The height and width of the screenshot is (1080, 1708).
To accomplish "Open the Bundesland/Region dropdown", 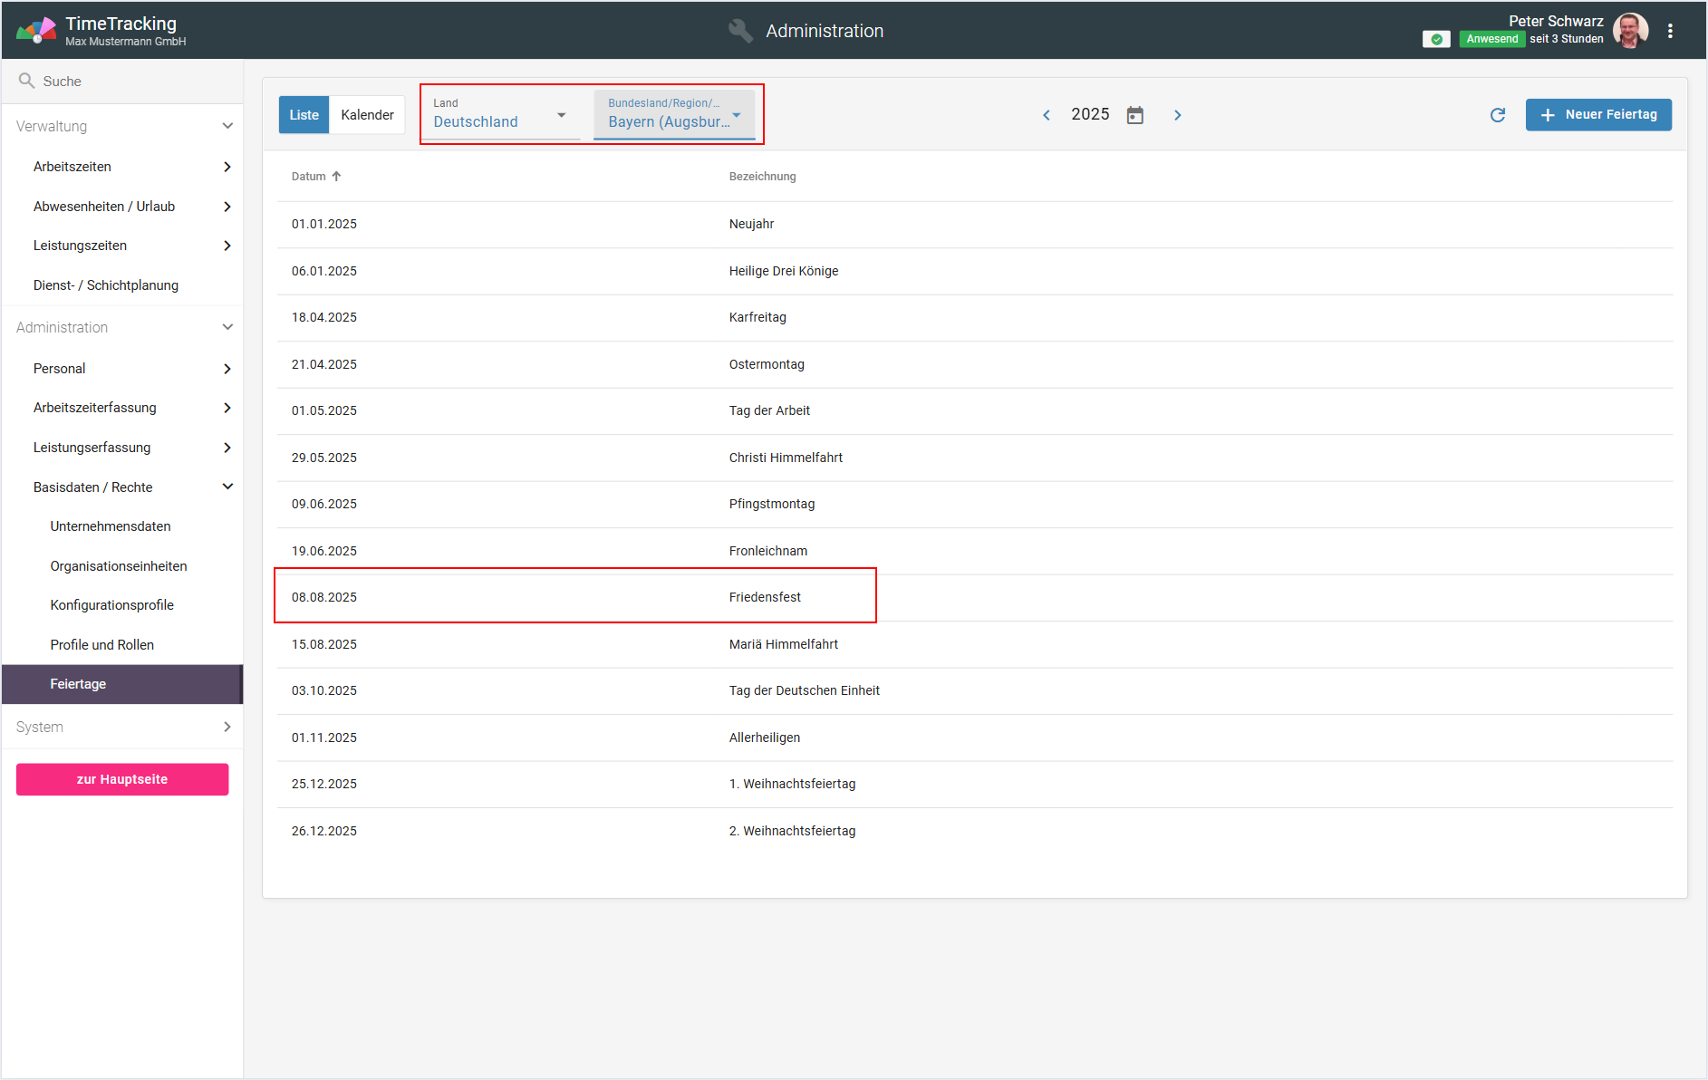I will click(x=674, y=115).
